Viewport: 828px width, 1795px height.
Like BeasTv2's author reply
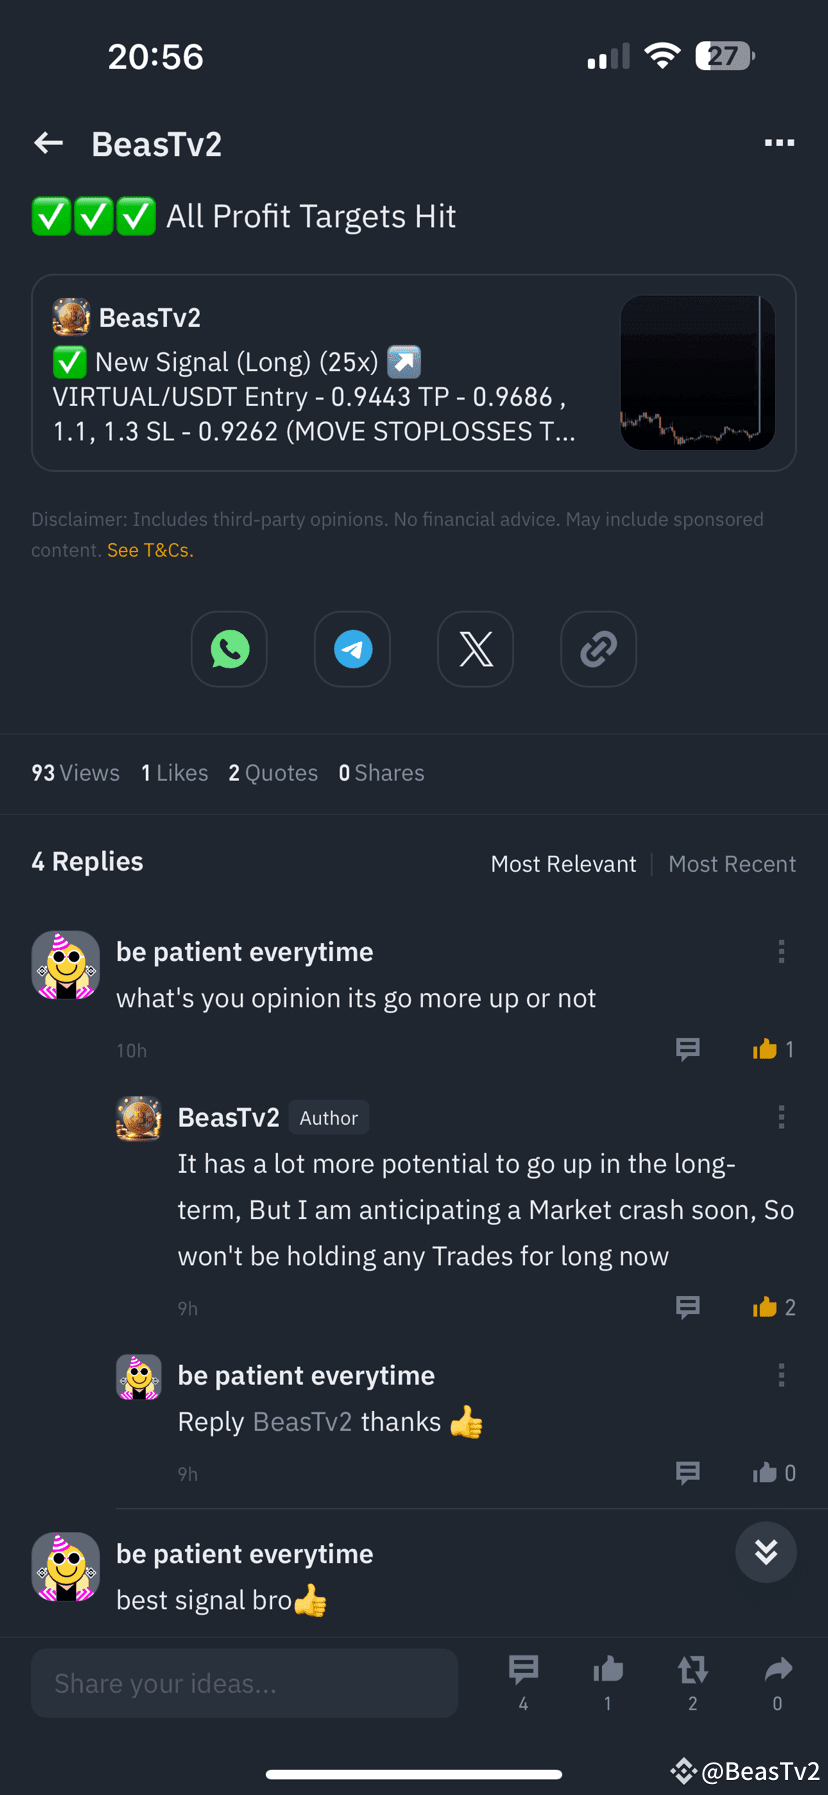tap(766, 1307)
